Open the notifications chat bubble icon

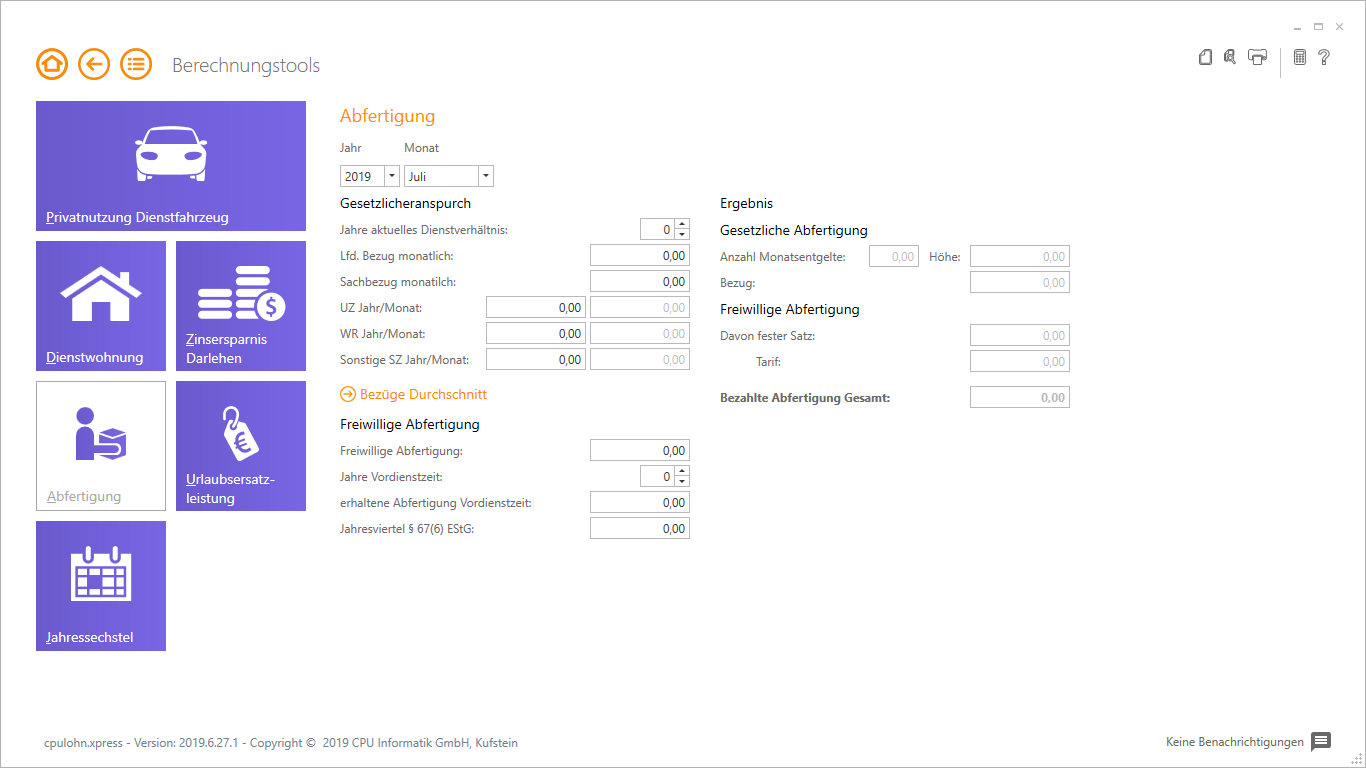pyautogui.click(x=1321, y=742)
